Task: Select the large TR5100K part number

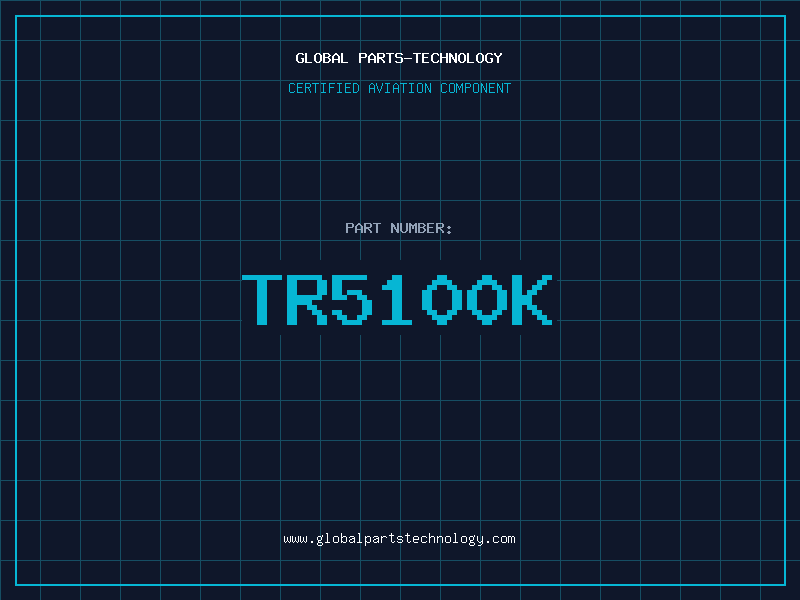Action: [x=399, y=300]
